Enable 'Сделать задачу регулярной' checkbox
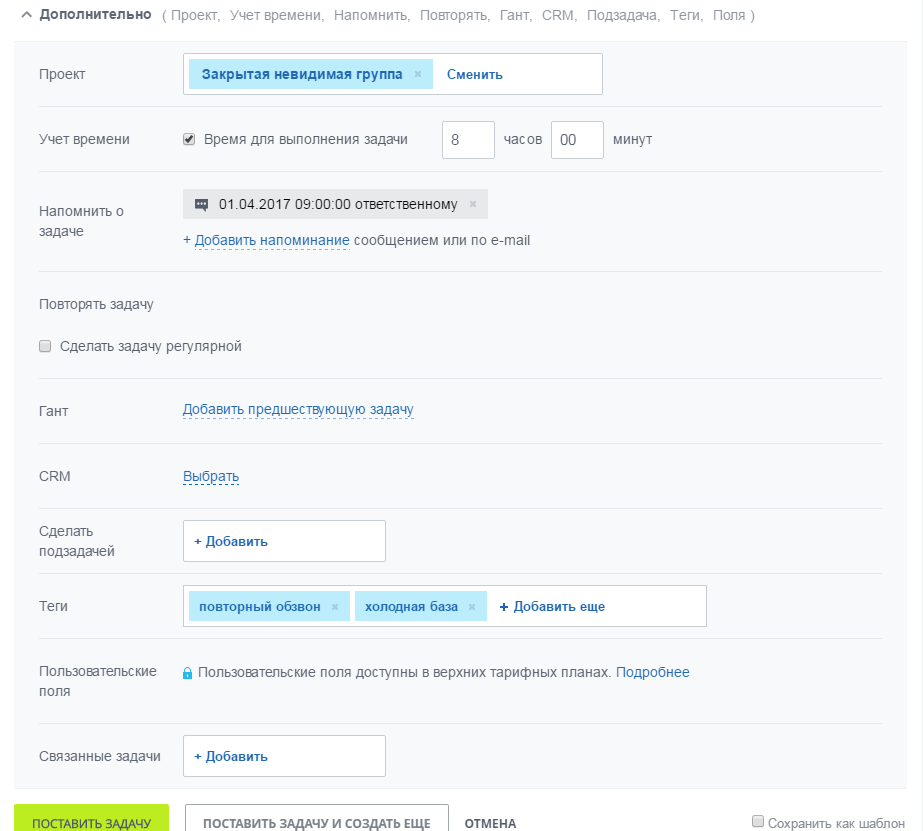 coord(45,346)
